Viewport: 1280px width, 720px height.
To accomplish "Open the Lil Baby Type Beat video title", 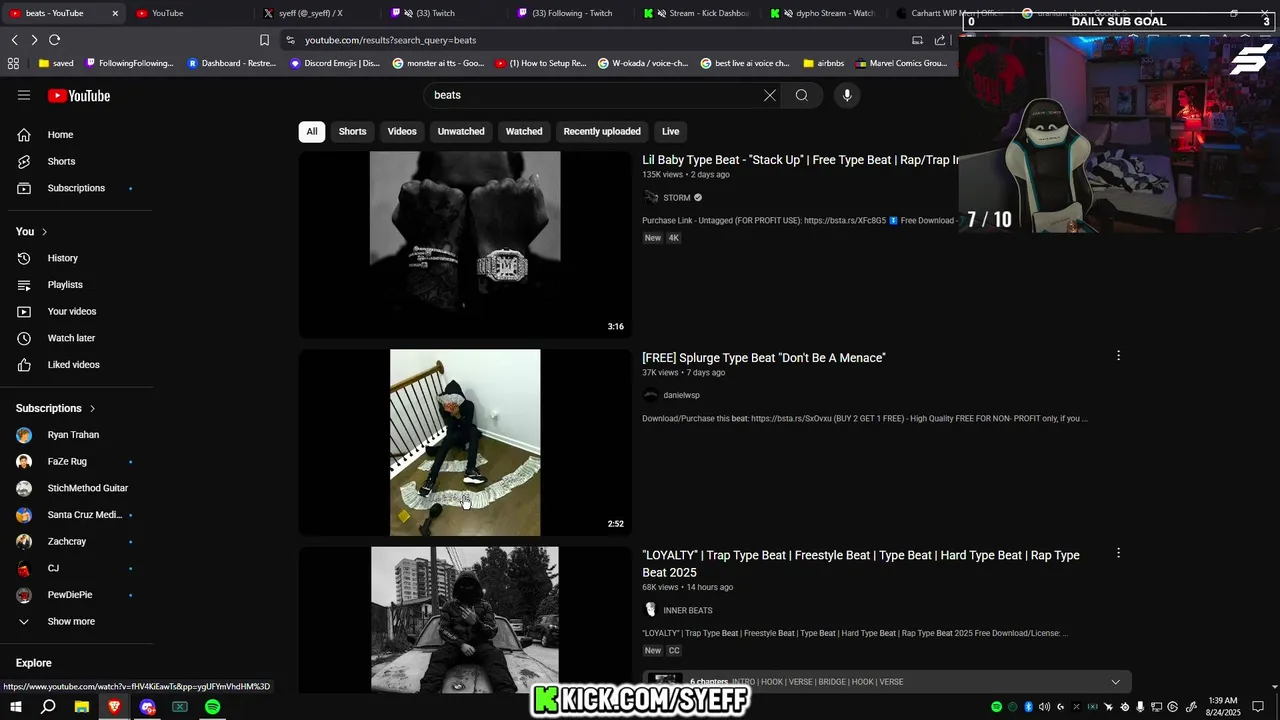I will point(800,160).
